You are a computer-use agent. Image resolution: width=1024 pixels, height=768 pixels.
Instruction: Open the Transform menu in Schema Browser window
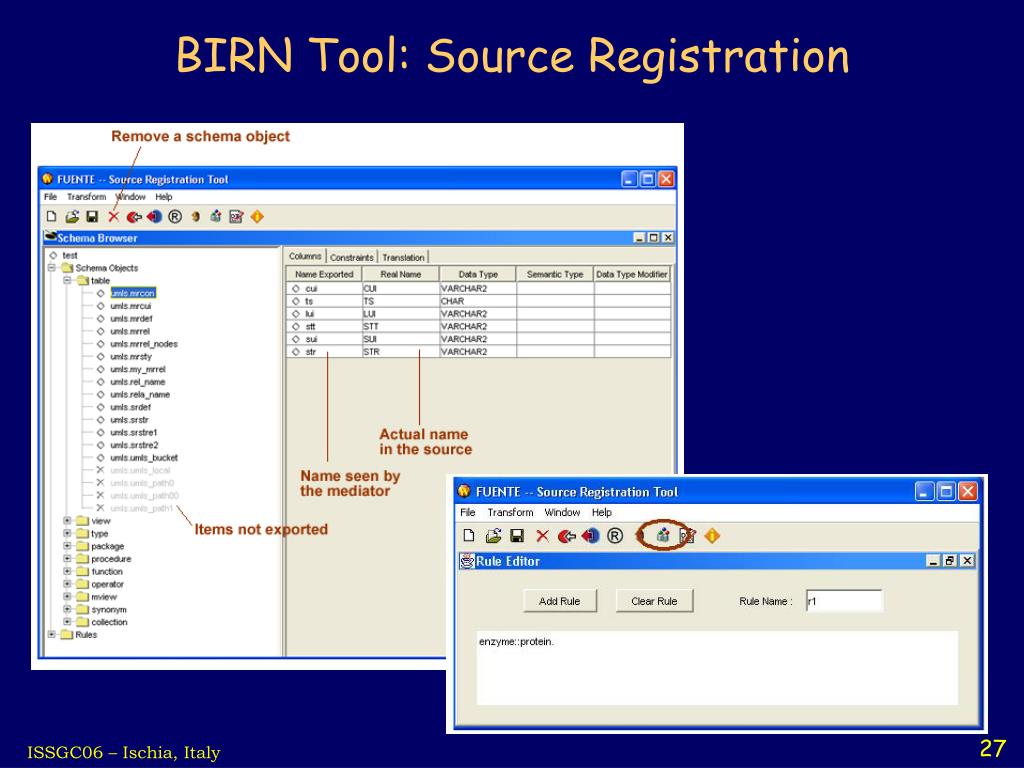coord(86,197)
